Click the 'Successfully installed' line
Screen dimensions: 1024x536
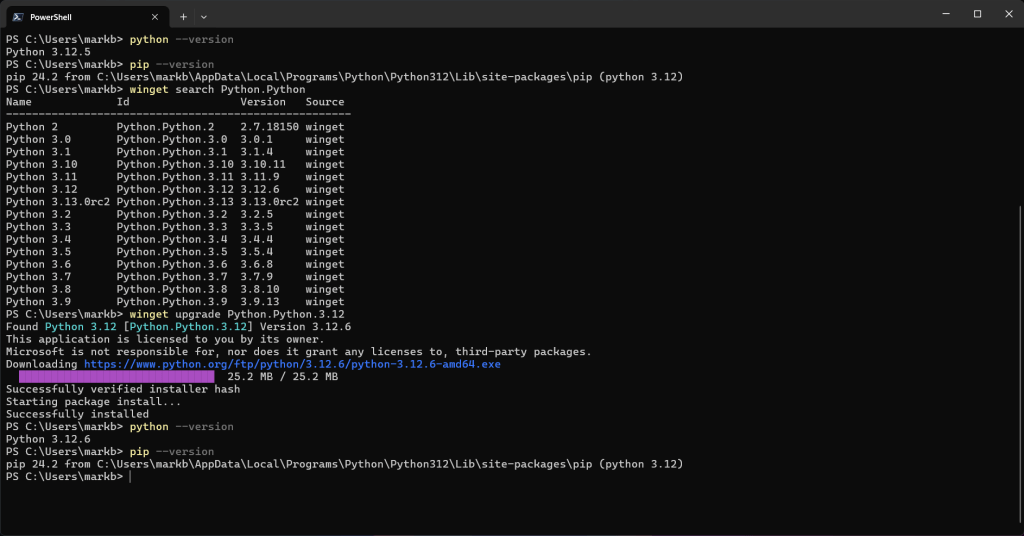pyautogui.click(x=77, y=414)
